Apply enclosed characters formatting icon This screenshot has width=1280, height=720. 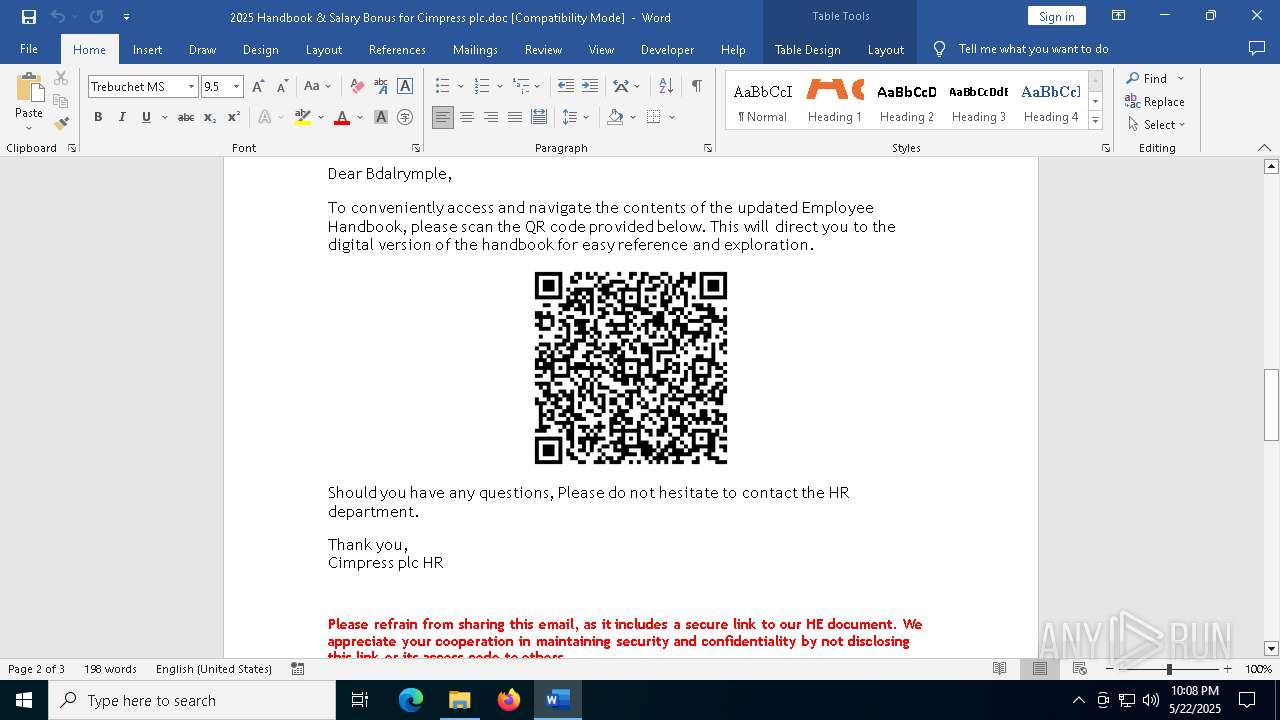pos(405,117)
